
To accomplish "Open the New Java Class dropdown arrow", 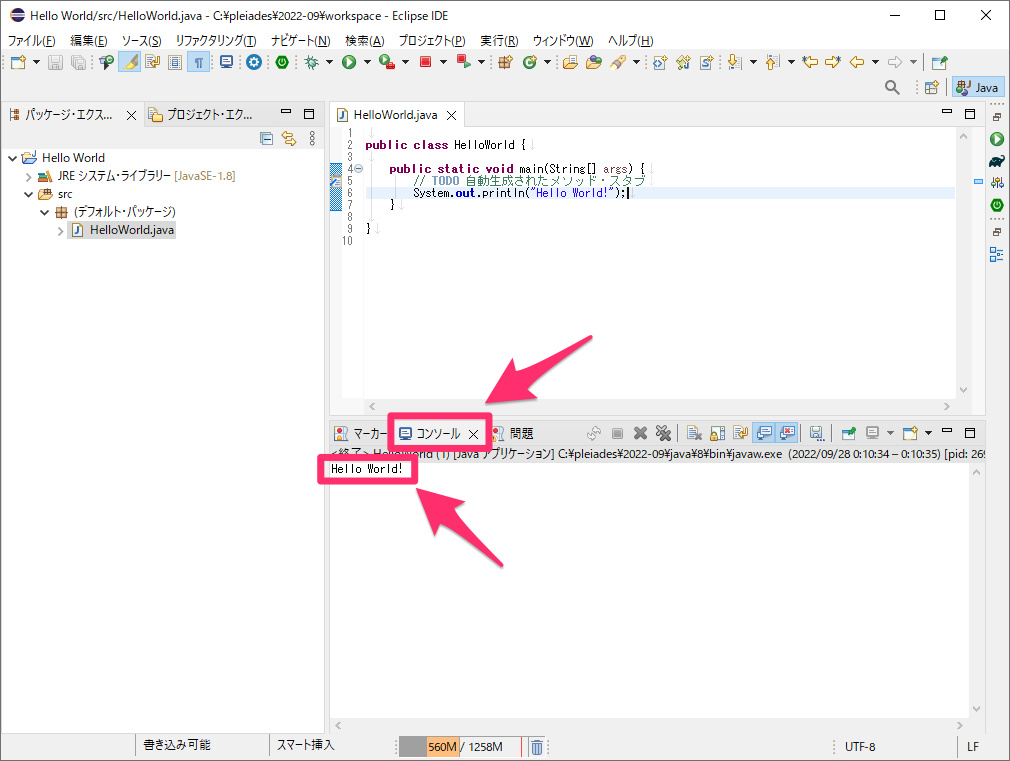I will click(548, 63).
